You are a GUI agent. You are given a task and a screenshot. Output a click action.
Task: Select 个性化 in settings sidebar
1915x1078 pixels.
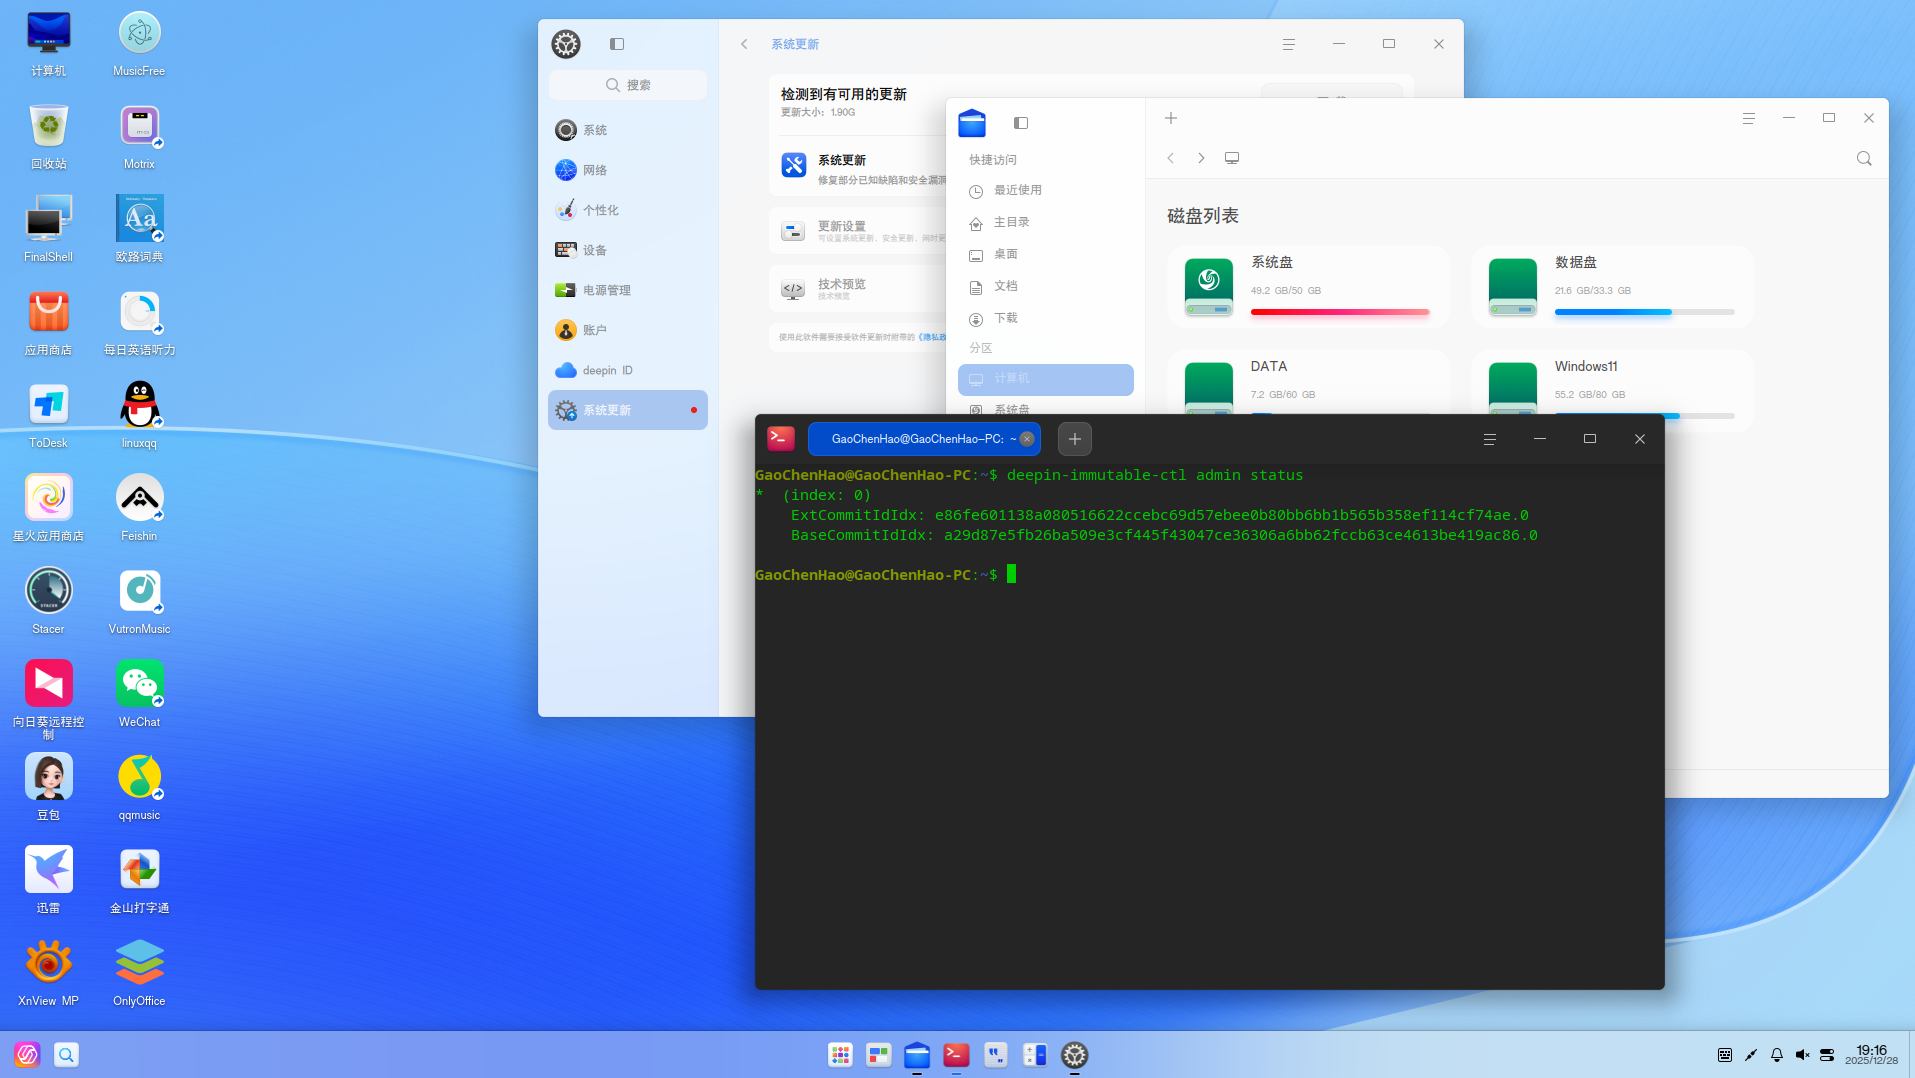pyautogui.click(x=627, y=210)
